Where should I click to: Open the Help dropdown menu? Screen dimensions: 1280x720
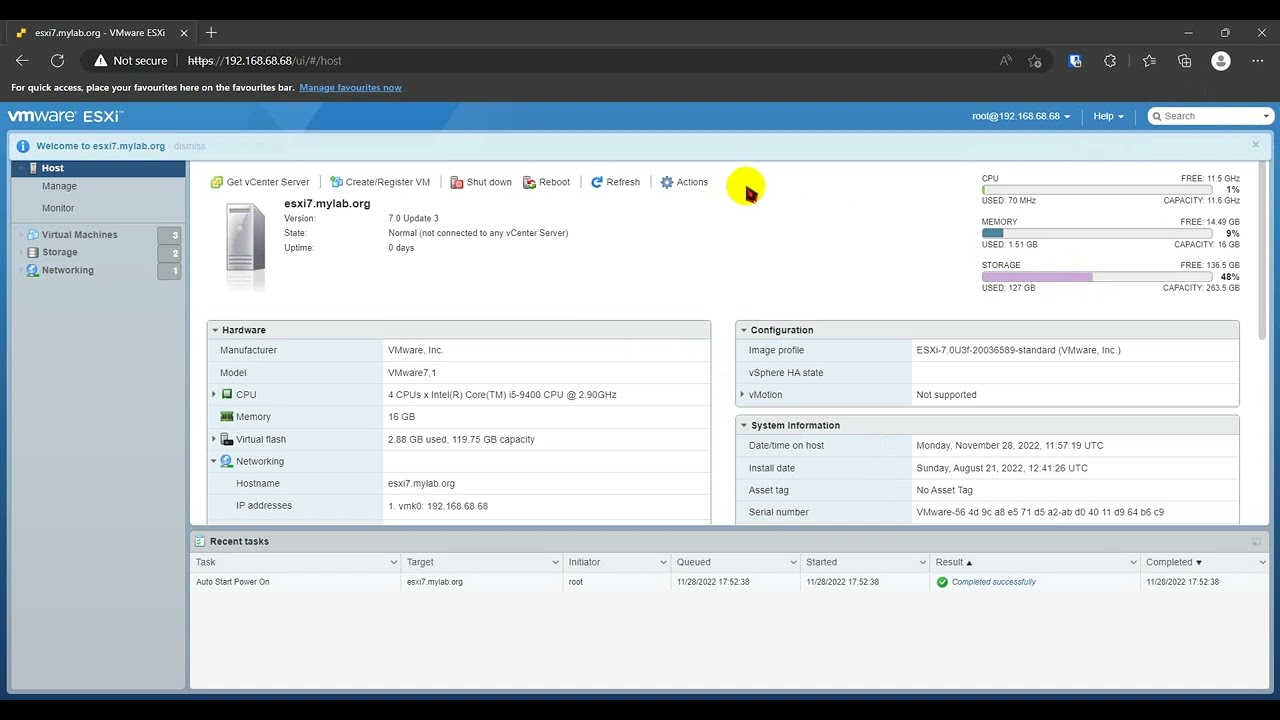(1108, 116)
